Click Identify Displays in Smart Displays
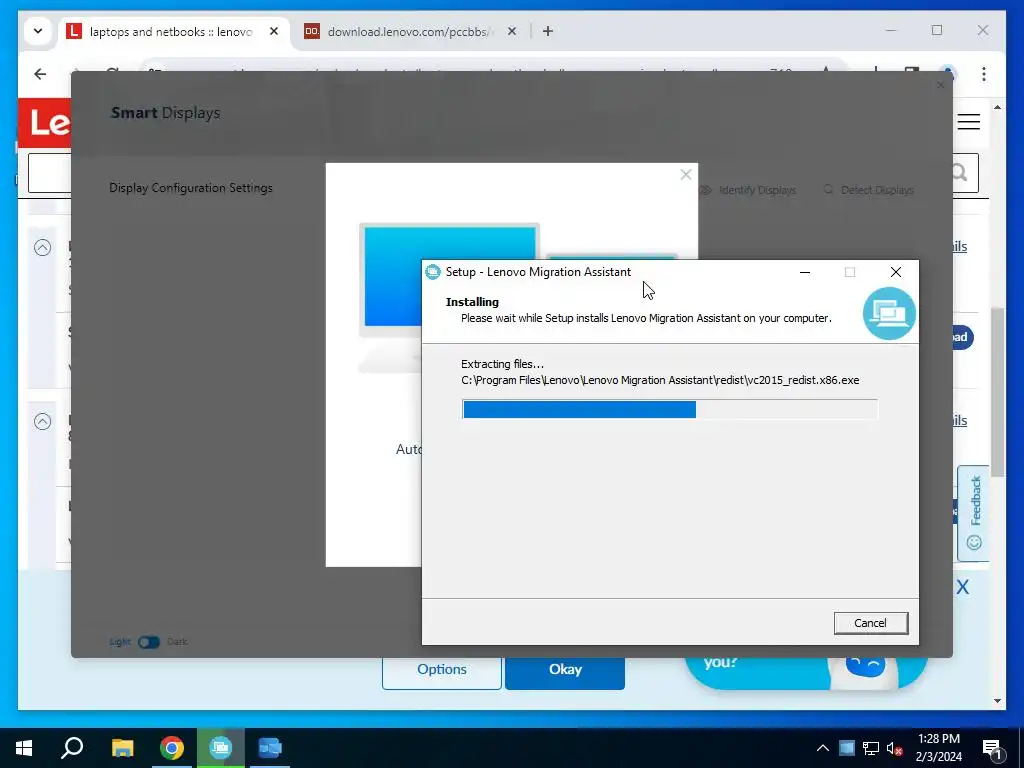 (748, 190)
